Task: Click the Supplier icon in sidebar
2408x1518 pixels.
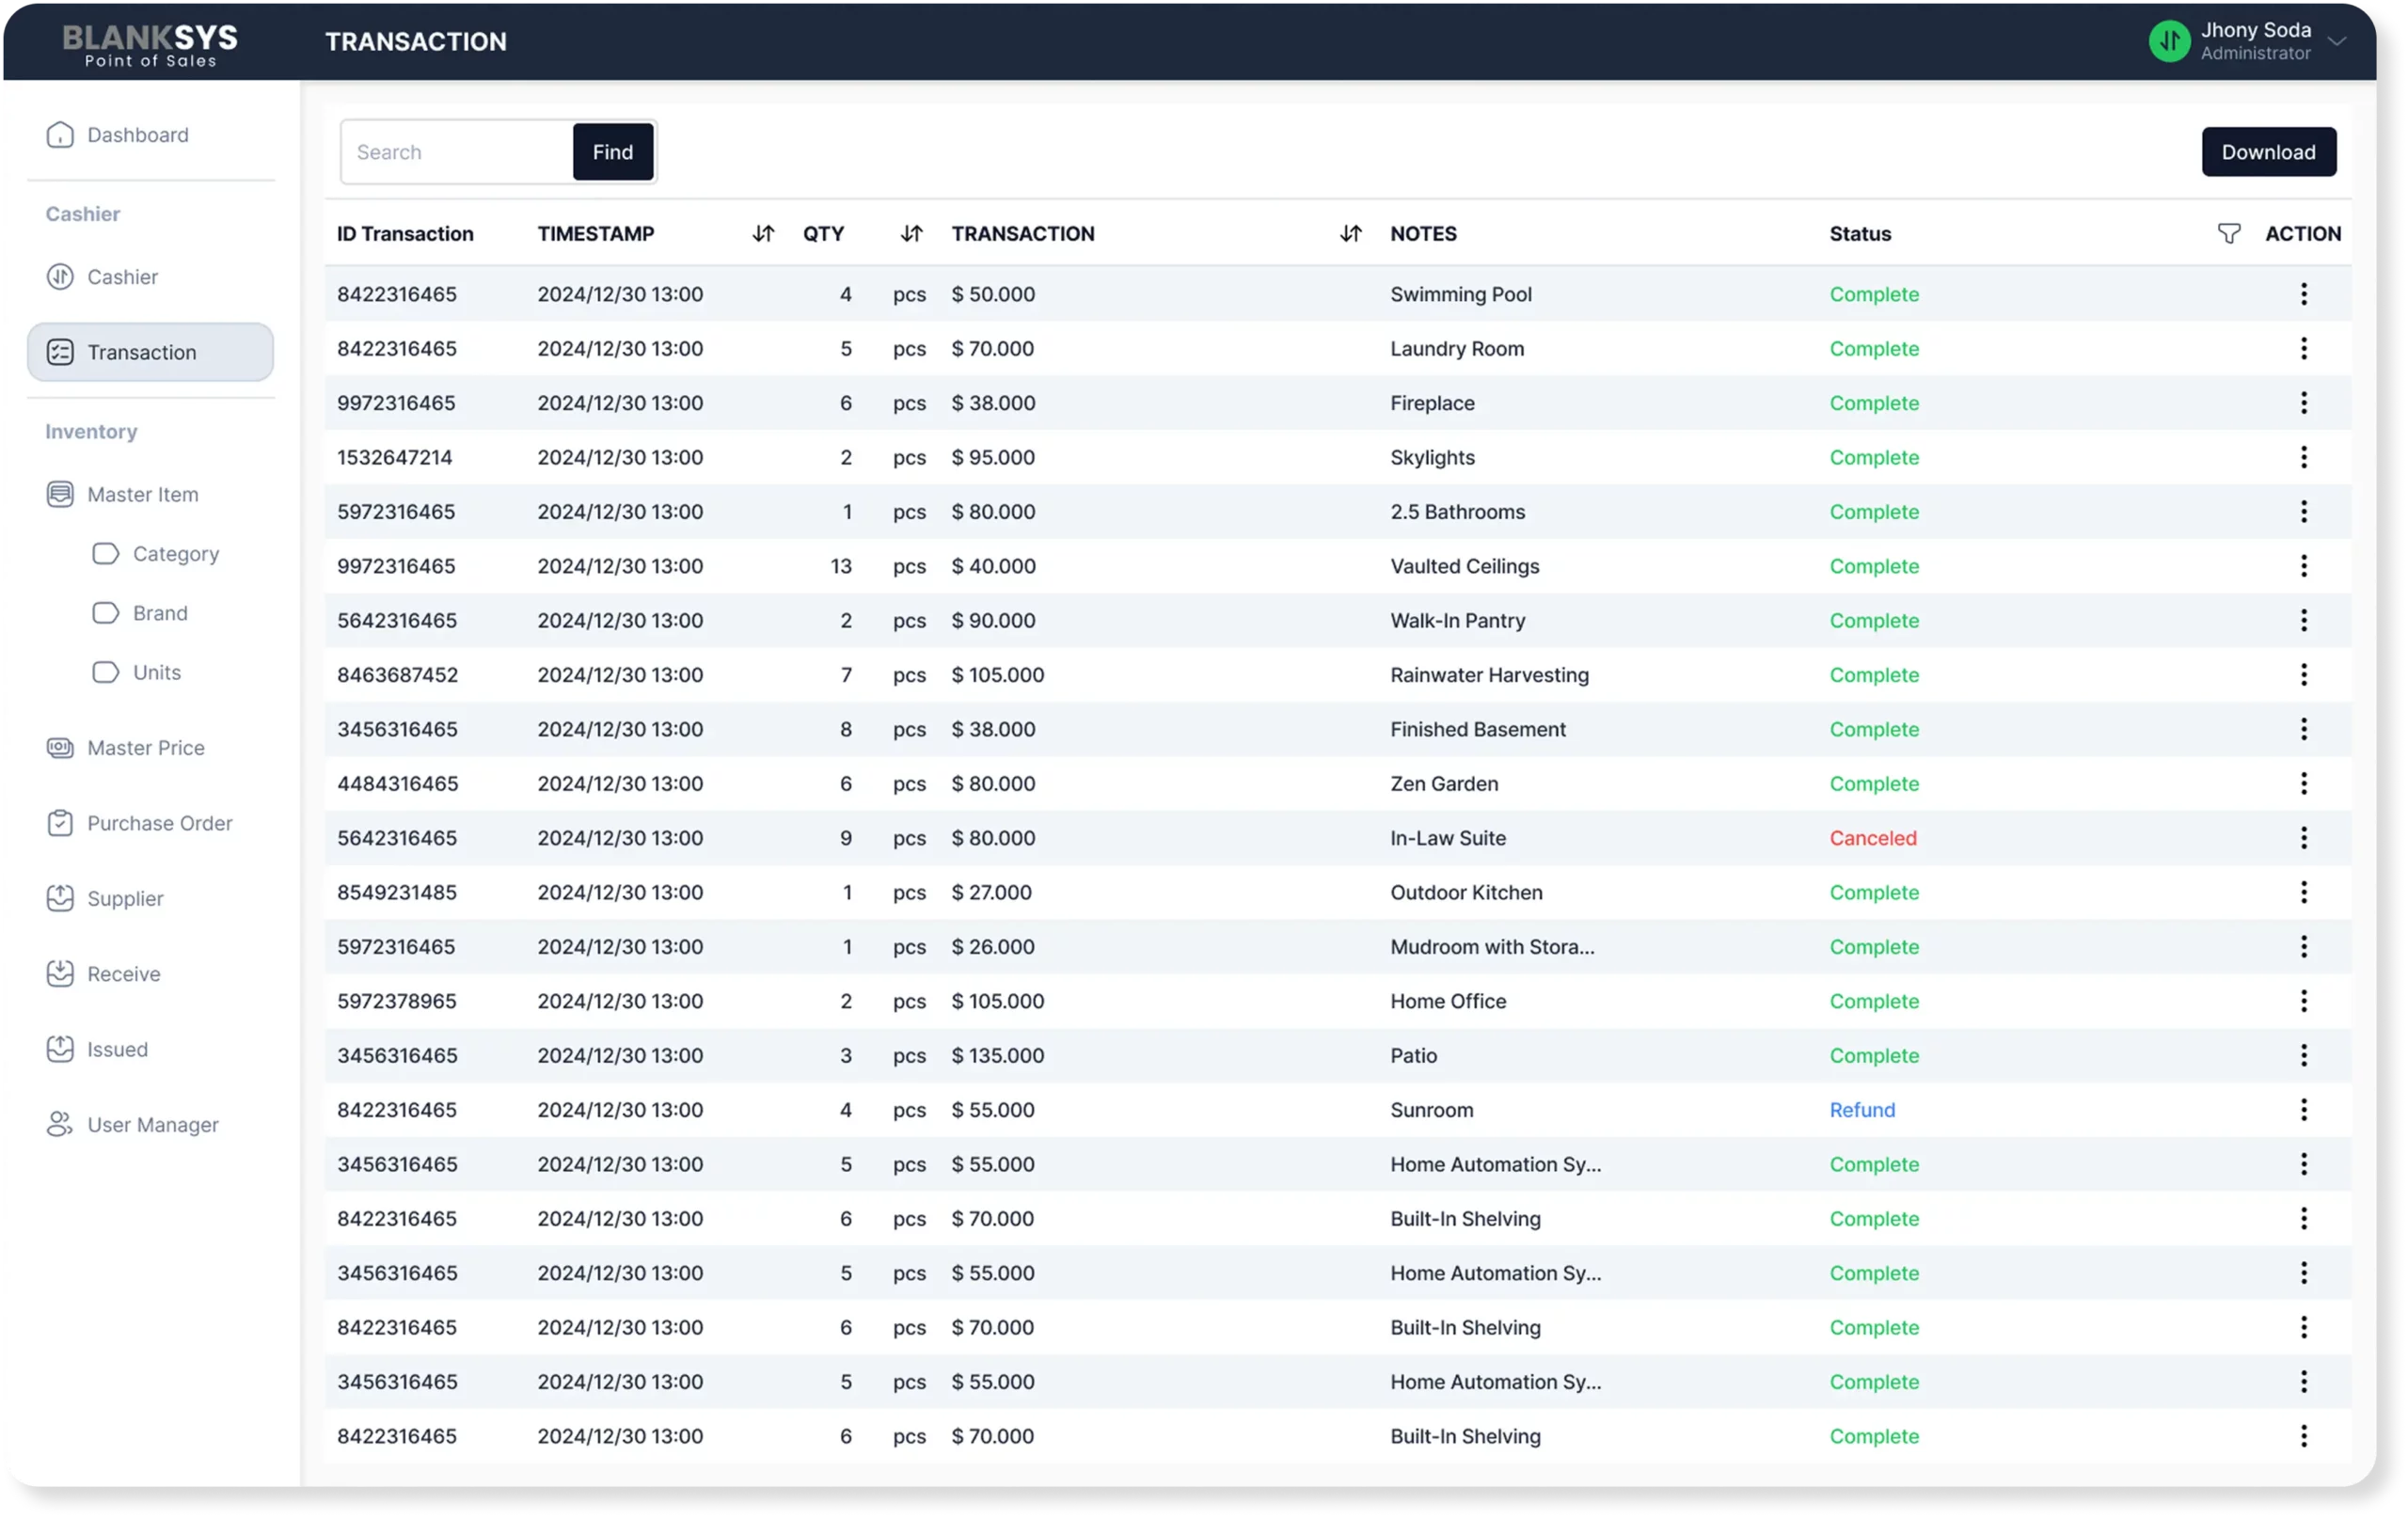Action: (x=60, y=898)
